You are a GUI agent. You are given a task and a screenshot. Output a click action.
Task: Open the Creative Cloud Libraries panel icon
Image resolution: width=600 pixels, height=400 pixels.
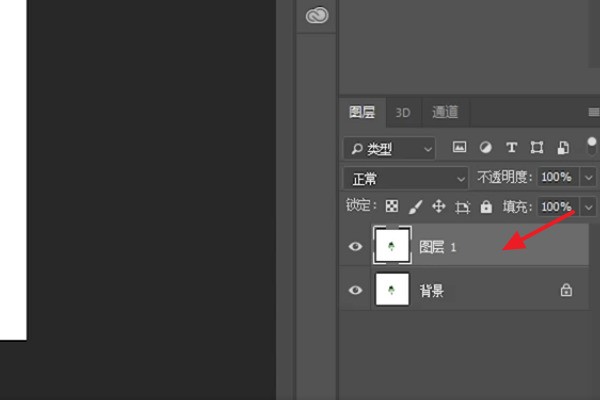coord(316,15)
